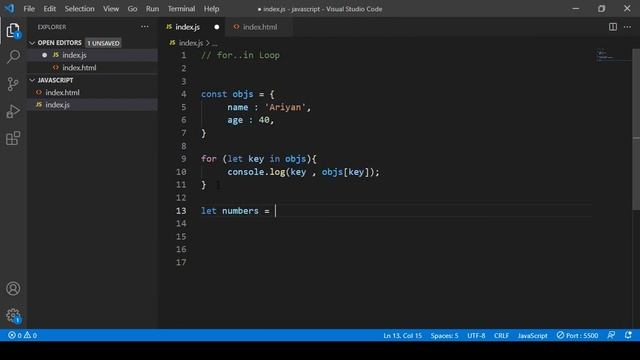
Task: Open the Extensions view
Action: pos(13,138)
